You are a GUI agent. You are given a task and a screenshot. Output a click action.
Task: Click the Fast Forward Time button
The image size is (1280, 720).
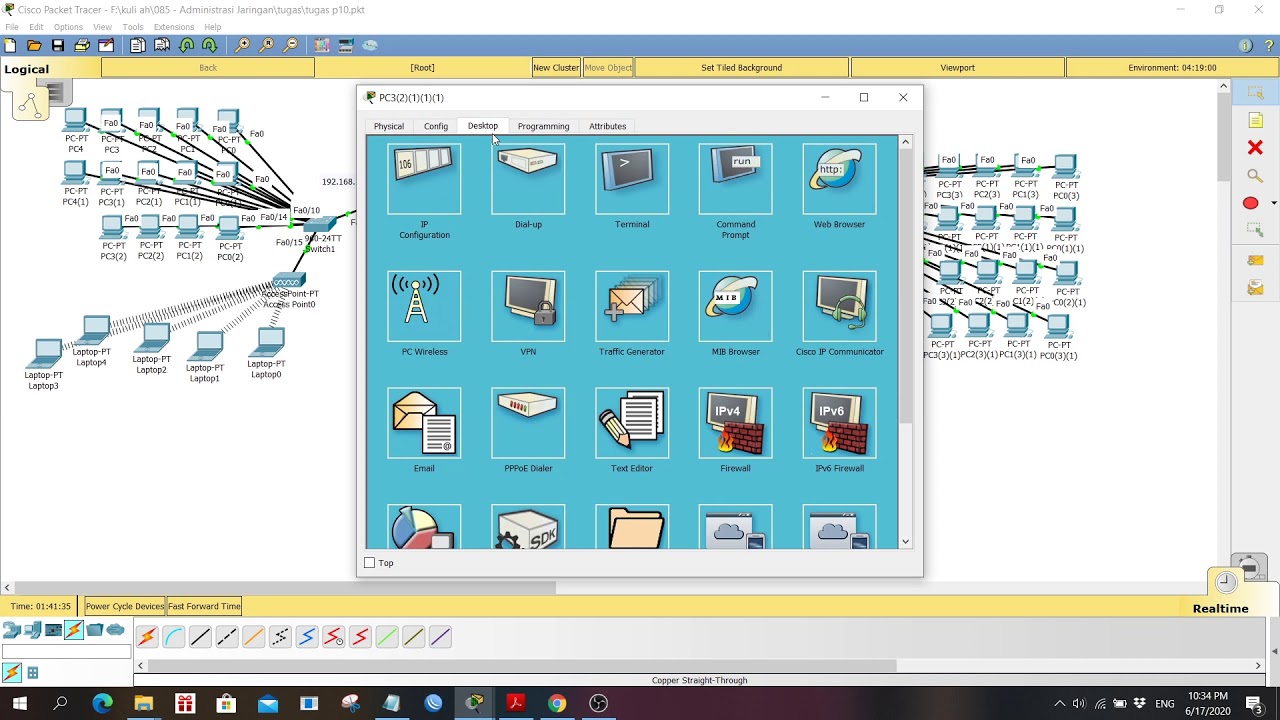204,606
